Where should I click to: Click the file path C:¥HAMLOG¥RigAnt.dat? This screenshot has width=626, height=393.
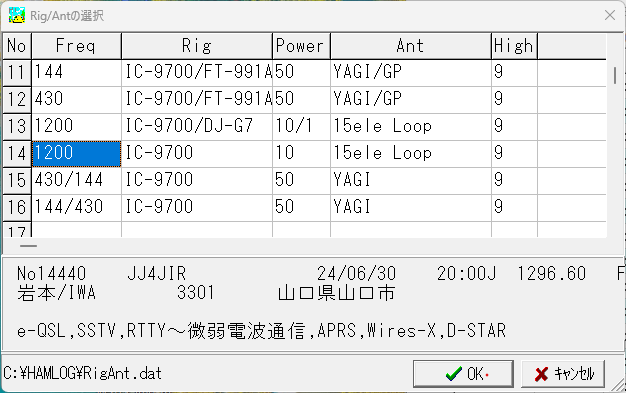(82, 373)
